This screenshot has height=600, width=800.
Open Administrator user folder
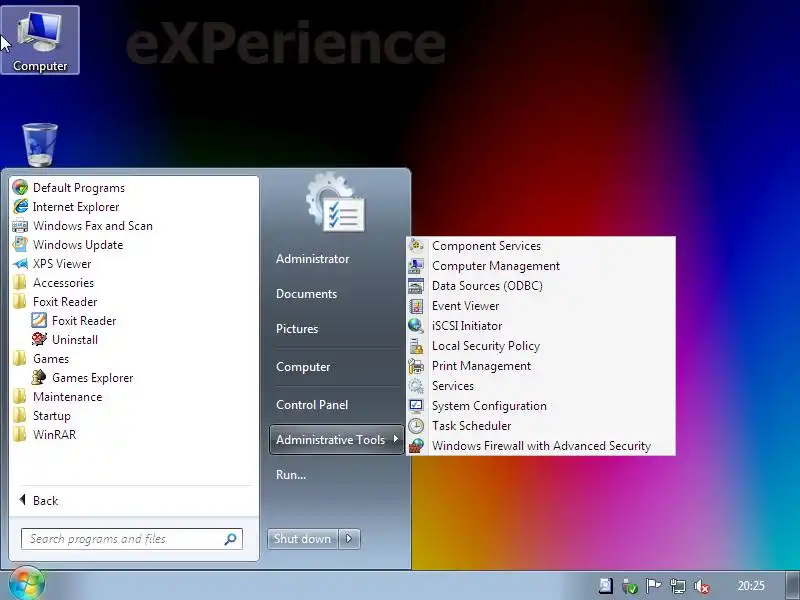tap(313, 259)
